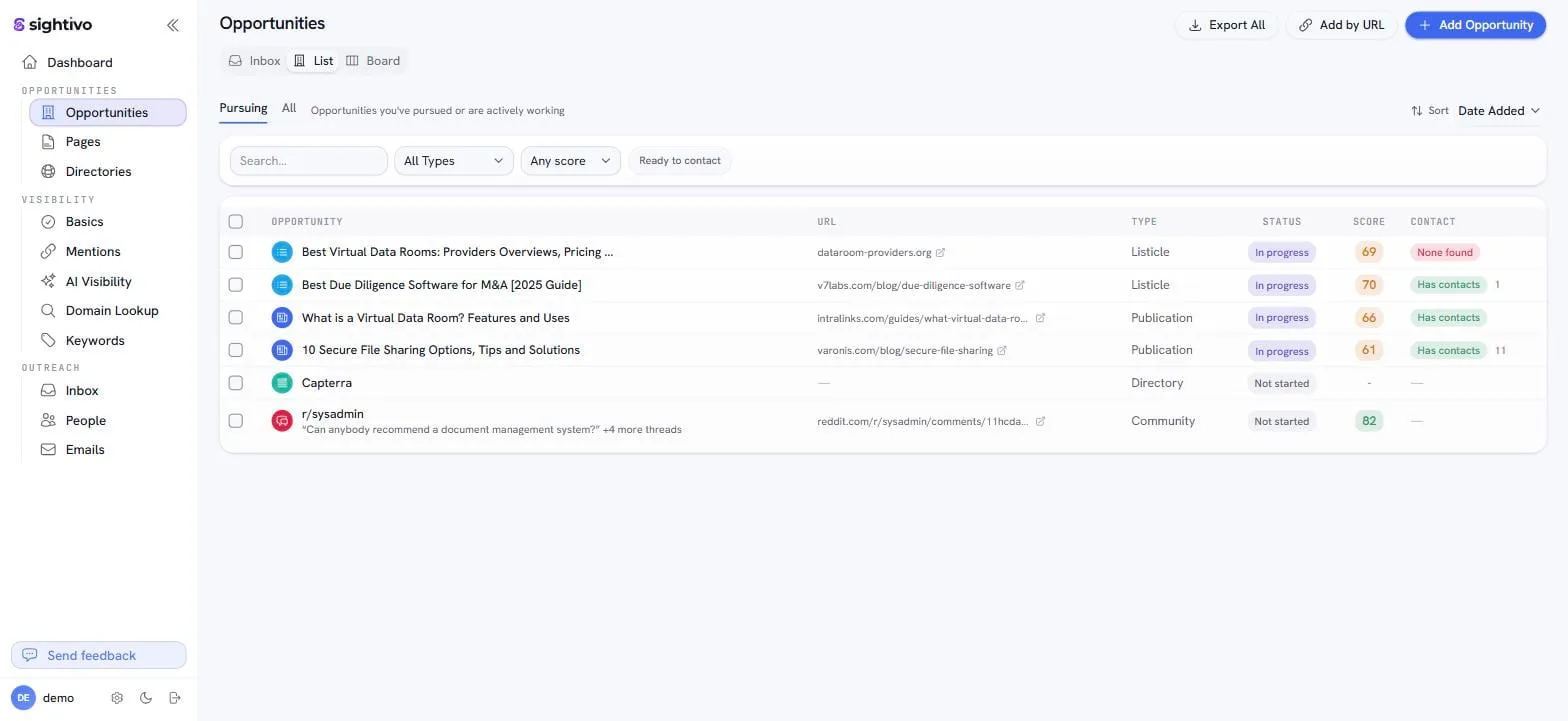
Task: Open In progress status for dataroom-providers row
Action: tap(1281, 253)
